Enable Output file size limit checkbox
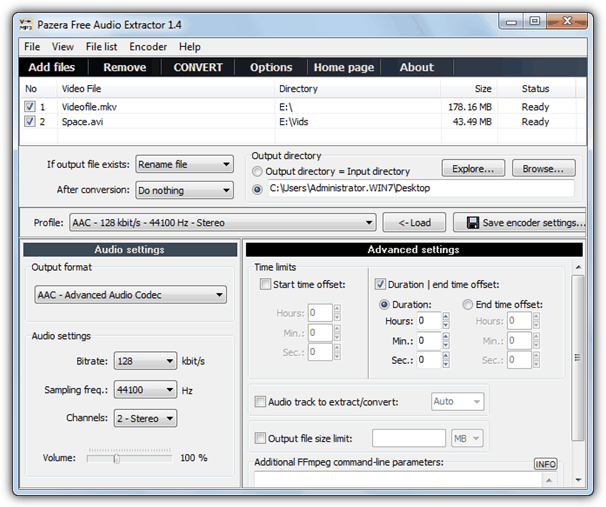This screenshot has height=507, width=606. click(x=260, y=438)
